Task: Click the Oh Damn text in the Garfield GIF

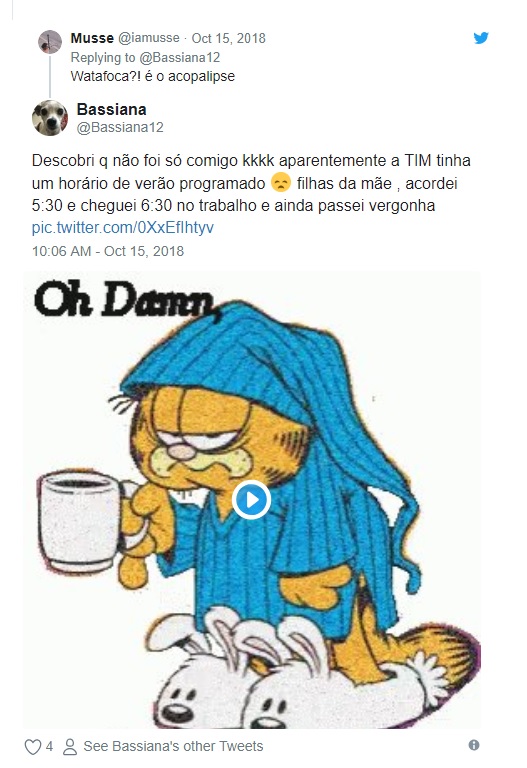Action: (125, 300)
